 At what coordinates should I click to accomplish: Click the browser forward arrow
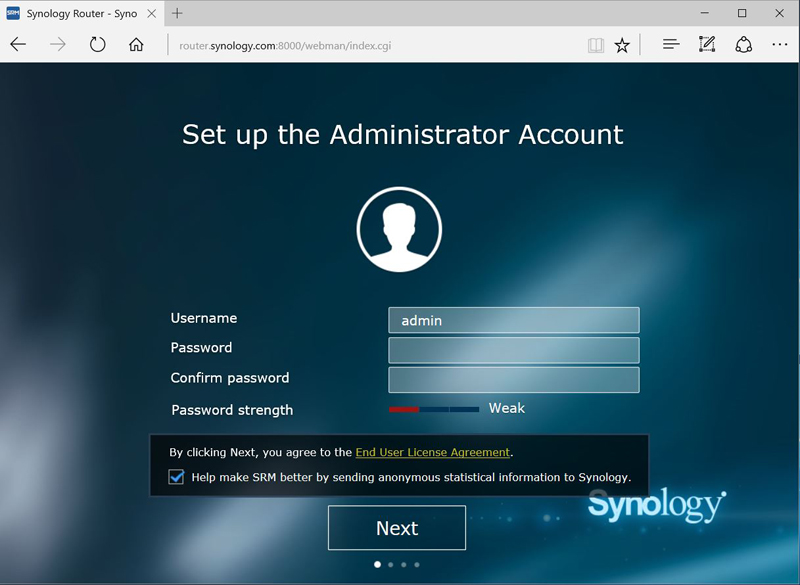58,44
